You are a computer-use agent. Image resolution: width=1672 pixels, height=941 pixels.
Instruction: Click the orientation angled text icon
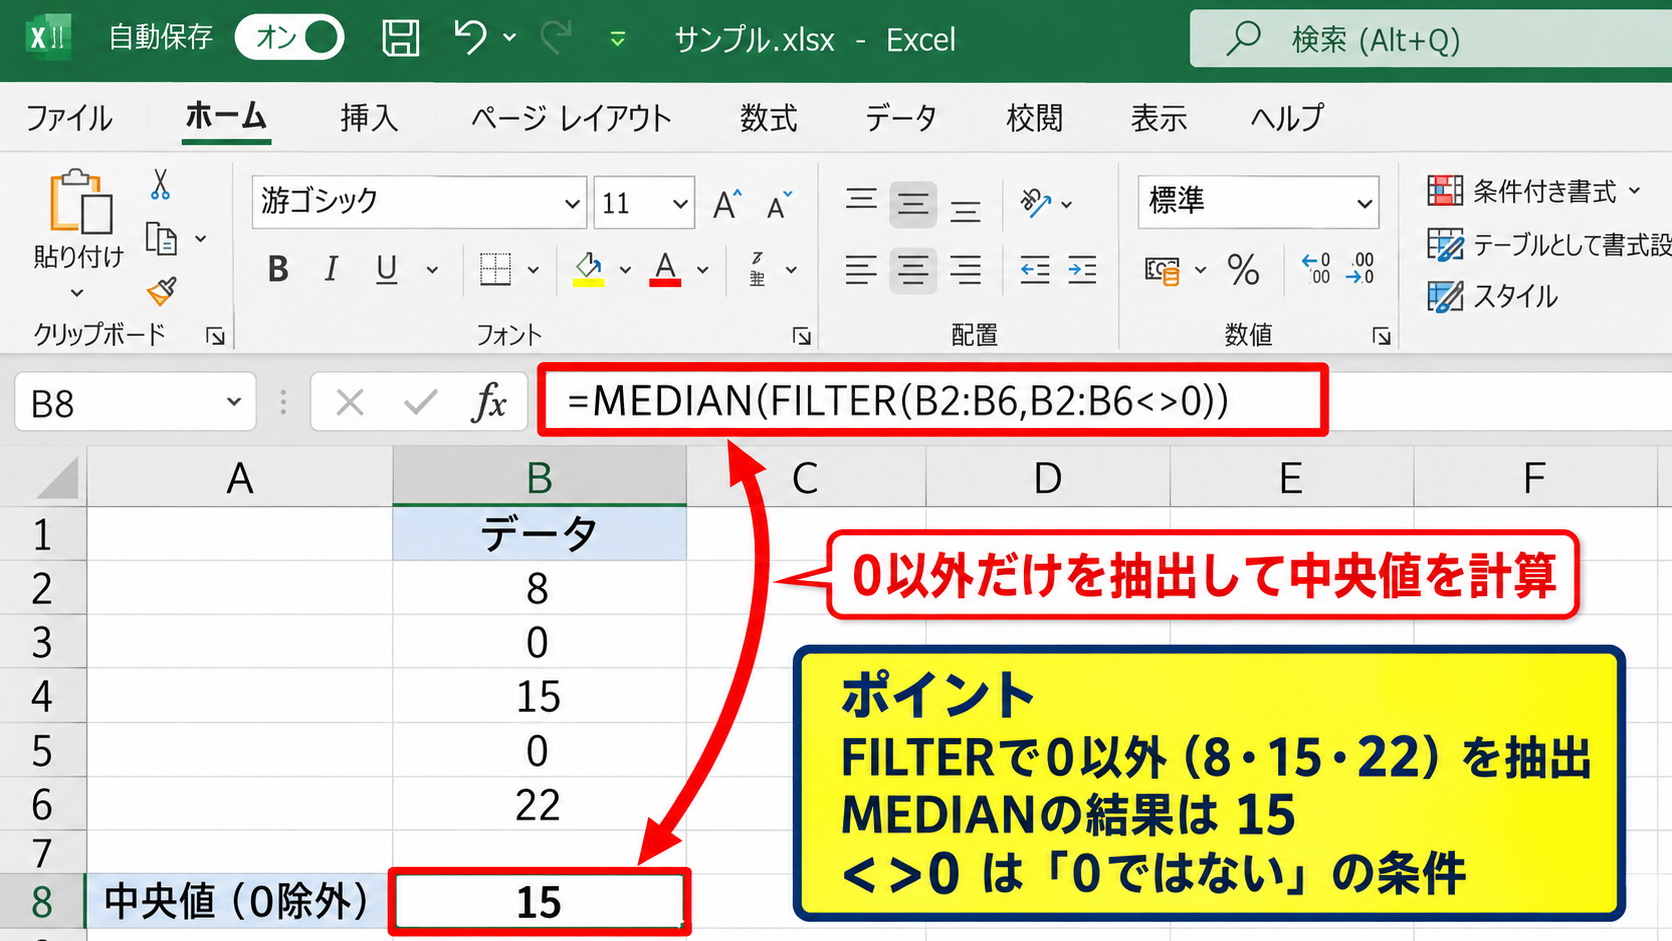(1035, 203)
